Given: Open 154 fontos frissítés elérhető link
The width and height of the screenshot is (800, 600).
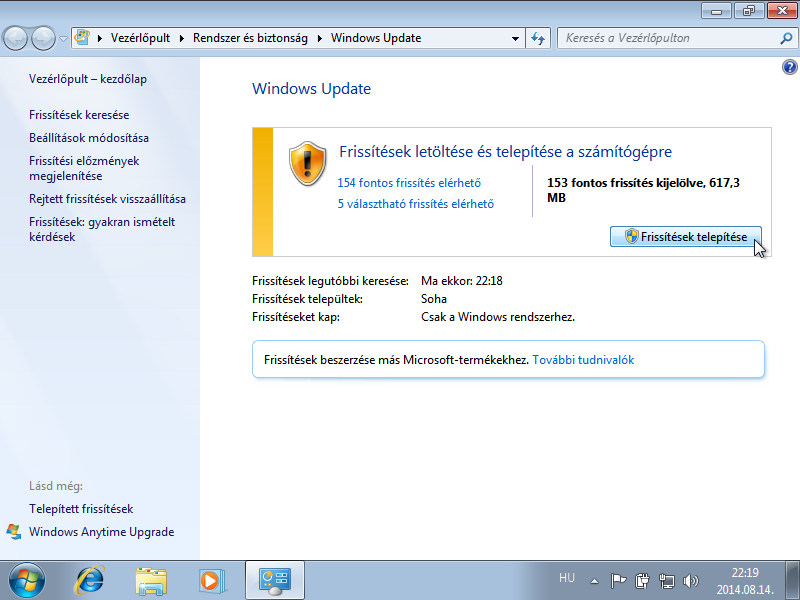Looking at the screenshot, I should [409, 183].
